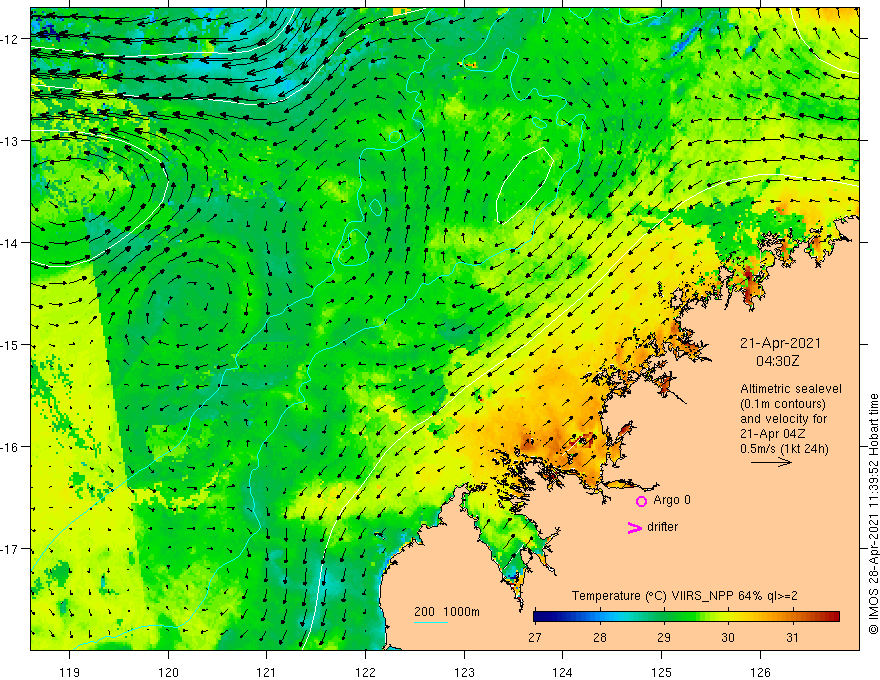Click the magenta Argo 0 circle marker
This screenshot has height=680, width=880.
click(x=641, y=501)
